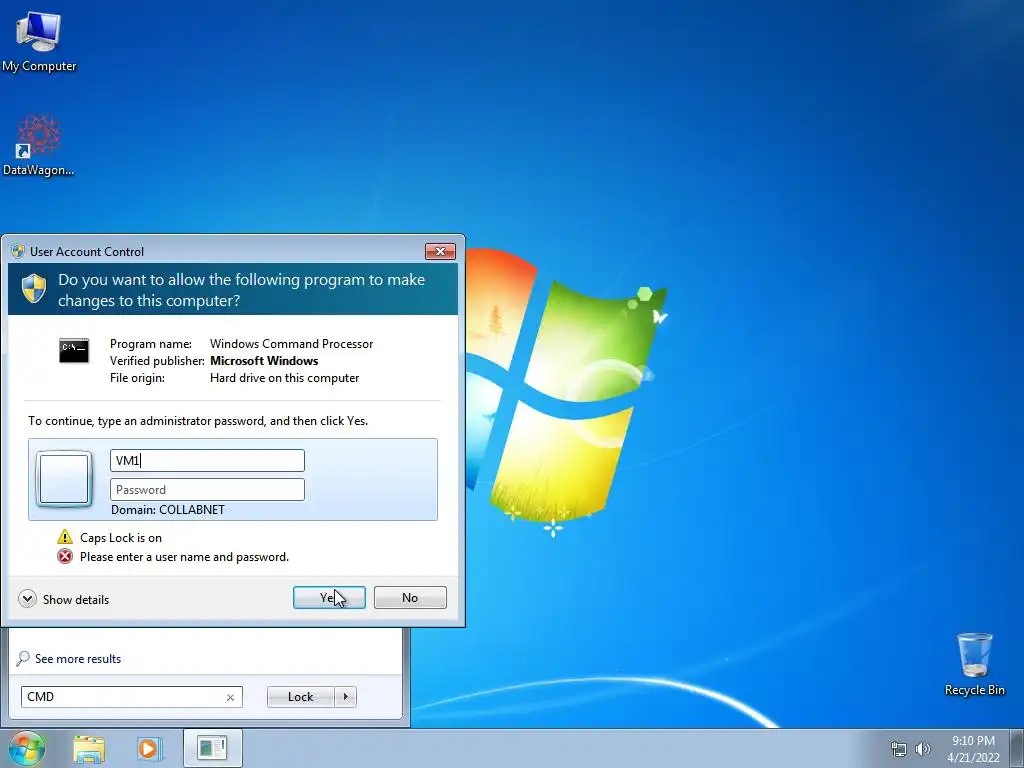
Task: Decline with the No button
Action: point(410,598)
